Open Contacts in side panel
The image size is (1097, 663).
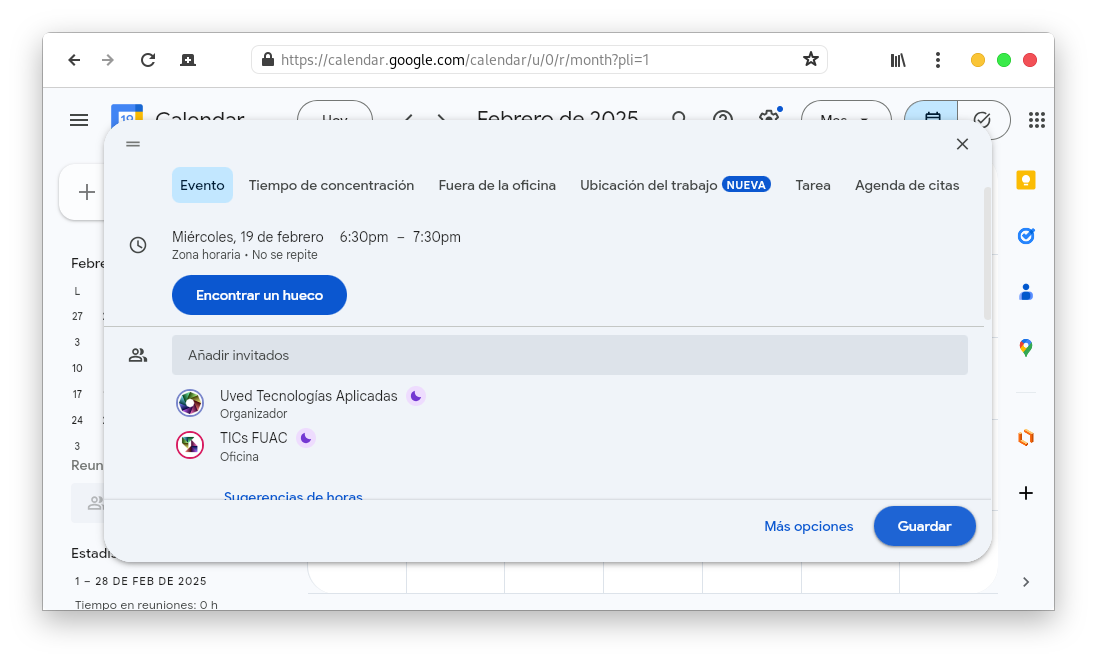click(x=1025, y=292)
